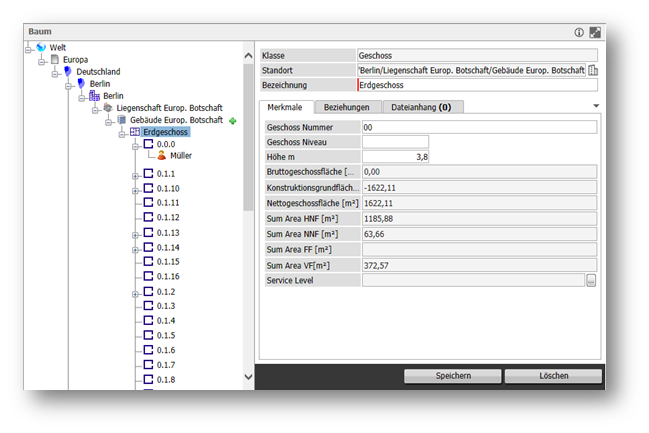Click the empty Geschoss Niveau field
649x433 pixels.
coord(395,142)
